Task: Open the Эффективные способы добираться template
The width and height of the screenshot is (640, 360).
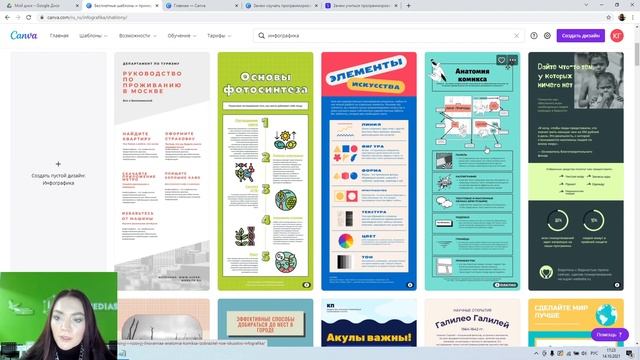Action: pos(265,322)
